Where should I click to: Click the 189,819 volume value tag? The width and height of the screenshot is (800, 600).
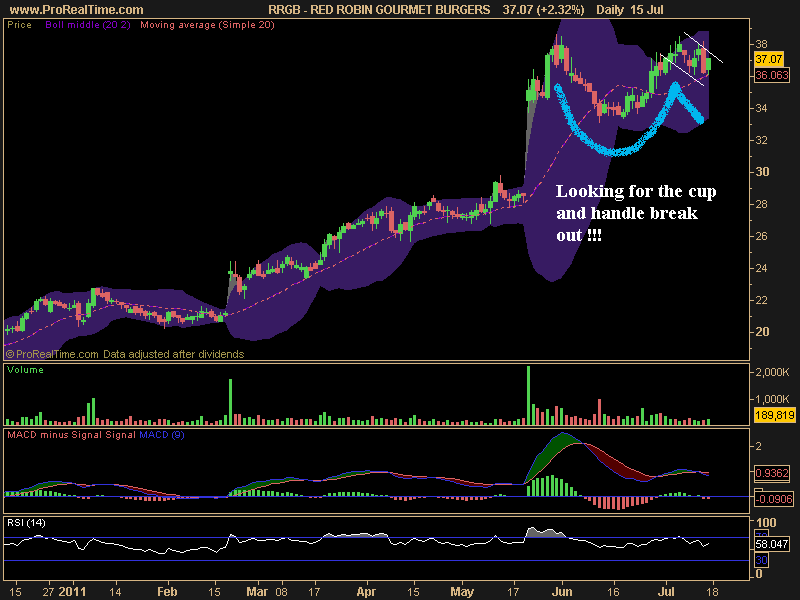coord(774,415)
